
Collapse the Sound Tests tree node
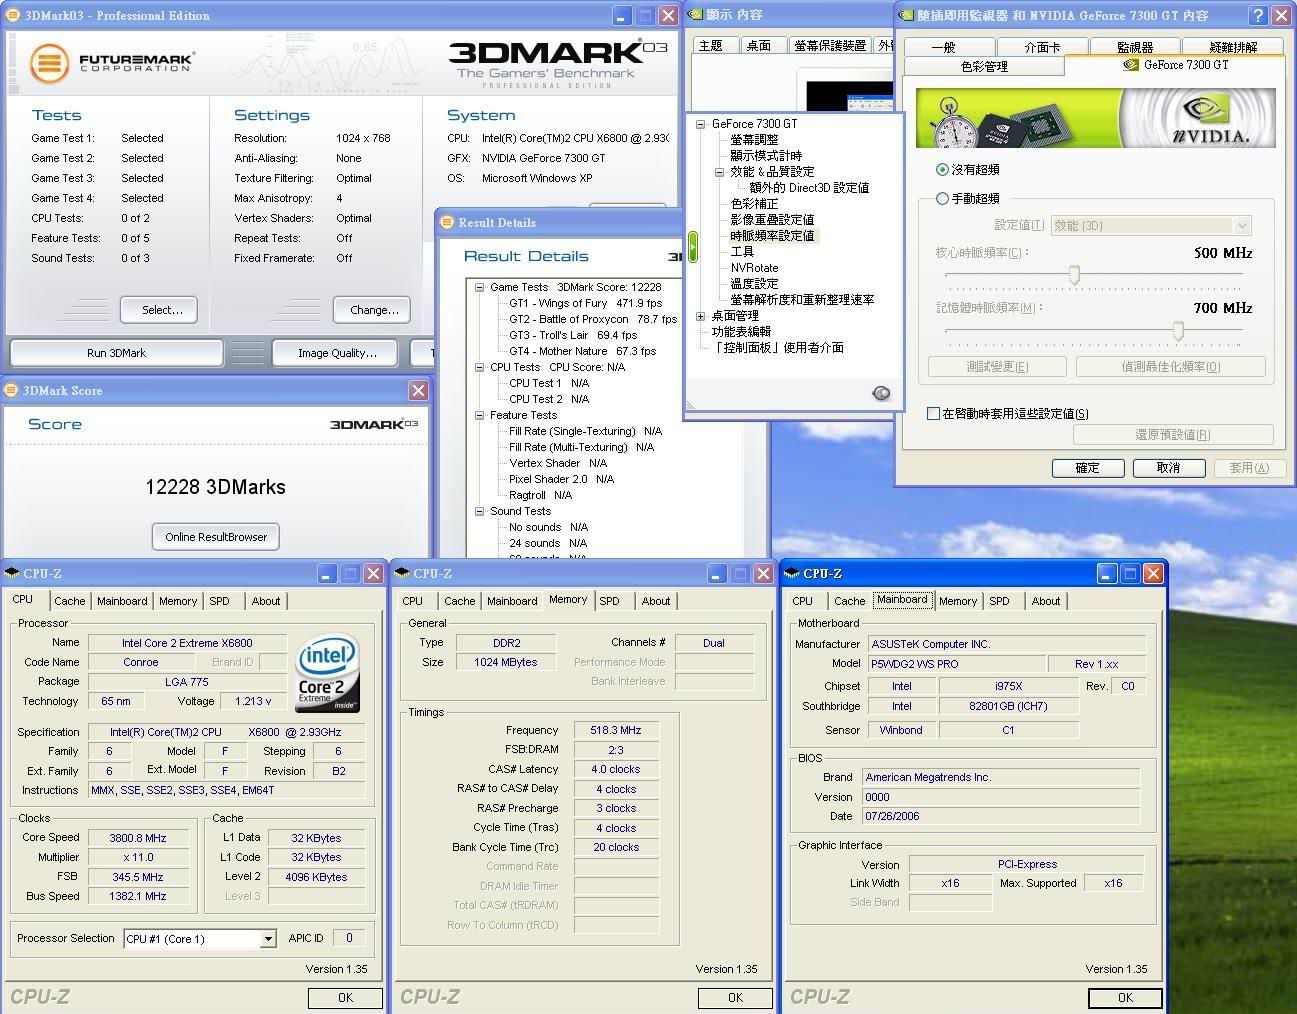[x=479, y=511]
